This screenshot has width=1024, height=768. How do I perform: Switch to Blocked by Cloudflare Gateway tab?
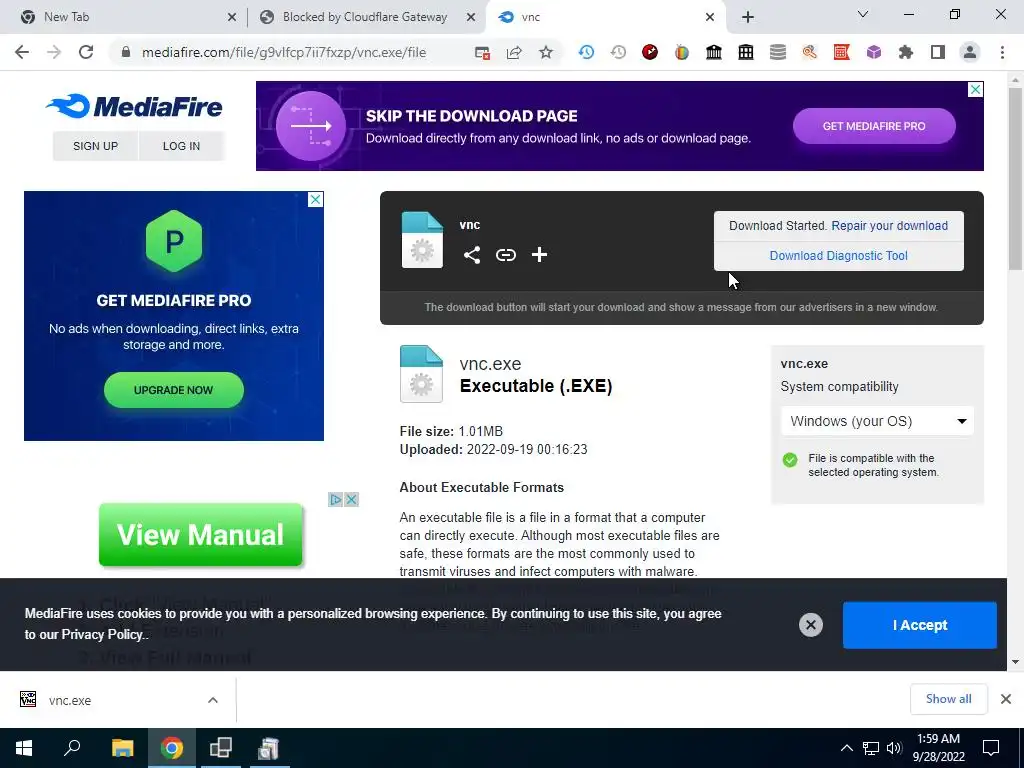364,17
